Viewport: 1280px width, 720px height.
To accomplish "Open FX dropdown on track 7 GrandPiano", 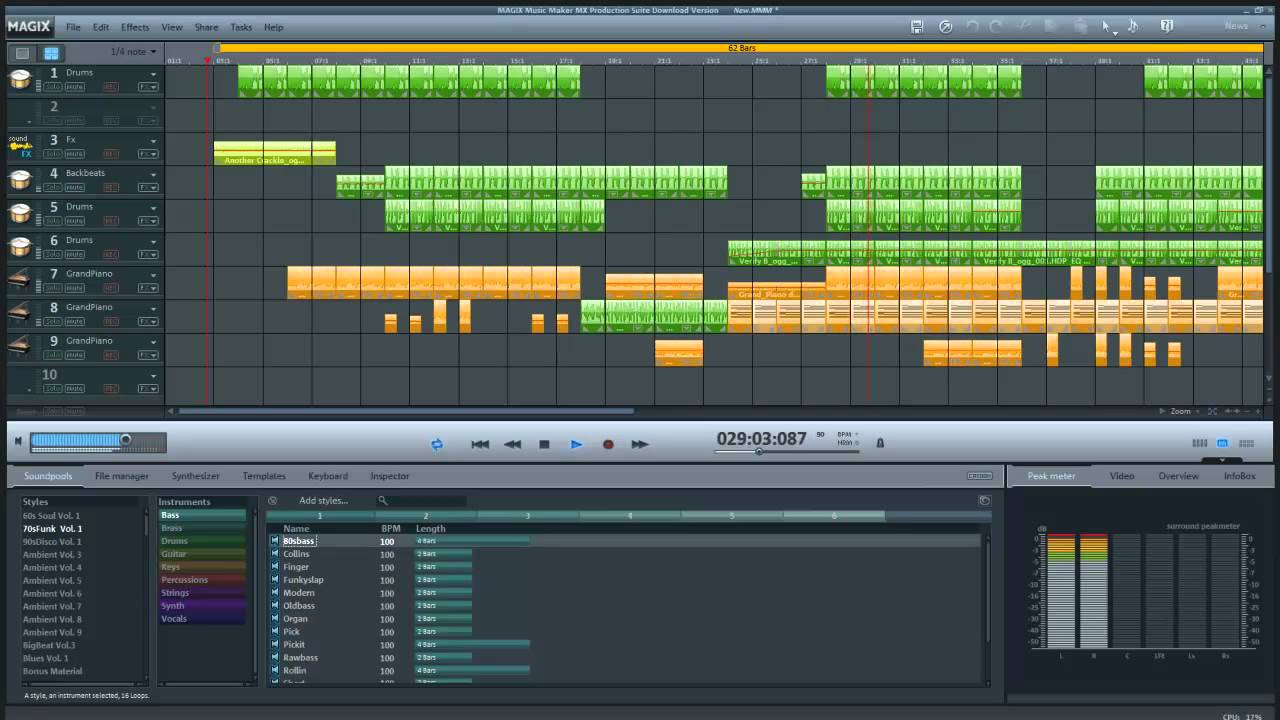I will click(x=148, y=288).
